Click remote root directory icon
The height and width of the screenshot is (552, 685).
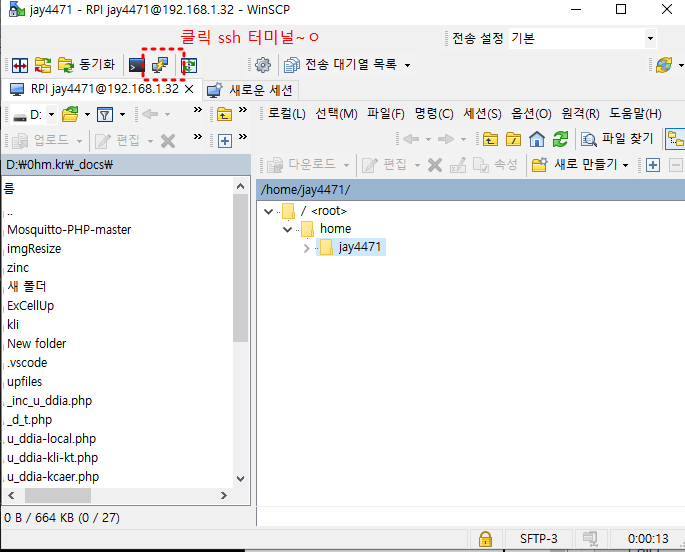[x=513, y=140]
